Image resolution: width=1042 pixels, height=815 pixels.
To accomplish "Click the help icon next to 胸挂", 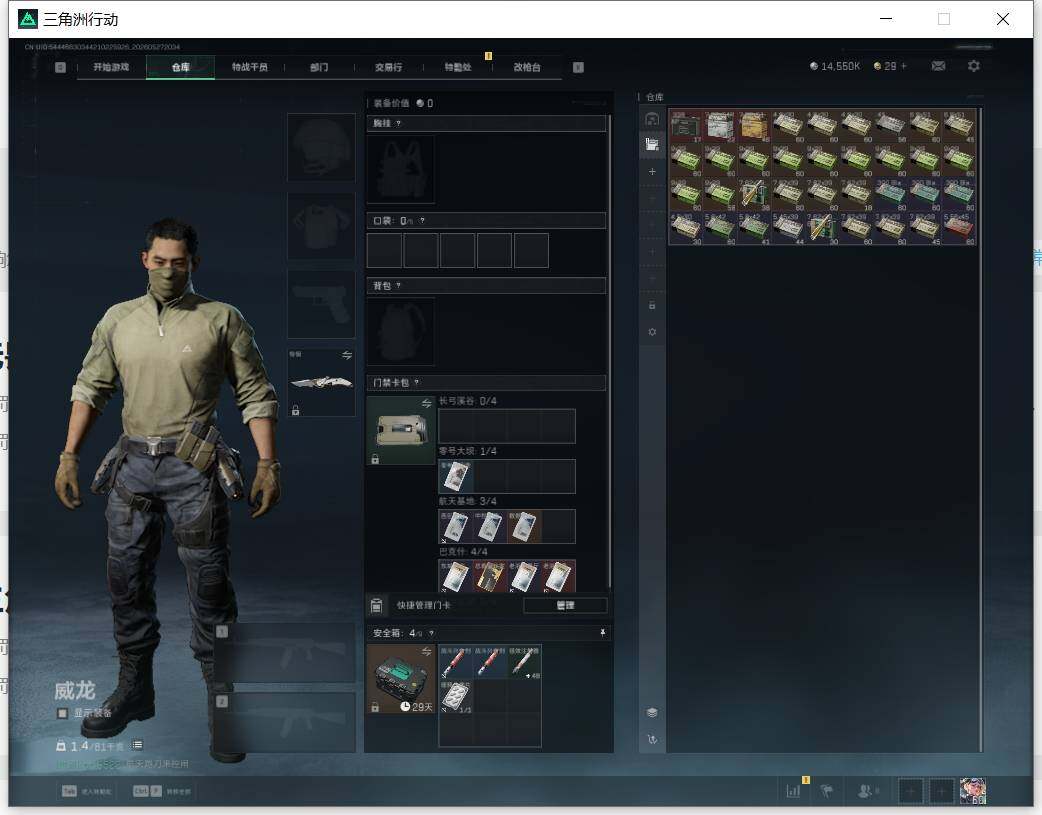I will click(398, 124).
